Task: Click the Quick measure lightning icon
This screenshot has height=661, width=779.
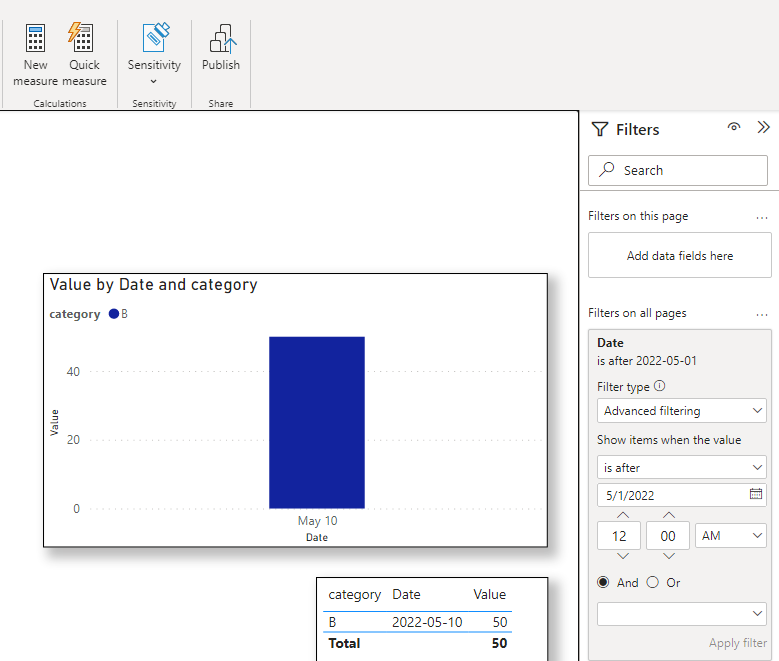Action: coord(81,37)
